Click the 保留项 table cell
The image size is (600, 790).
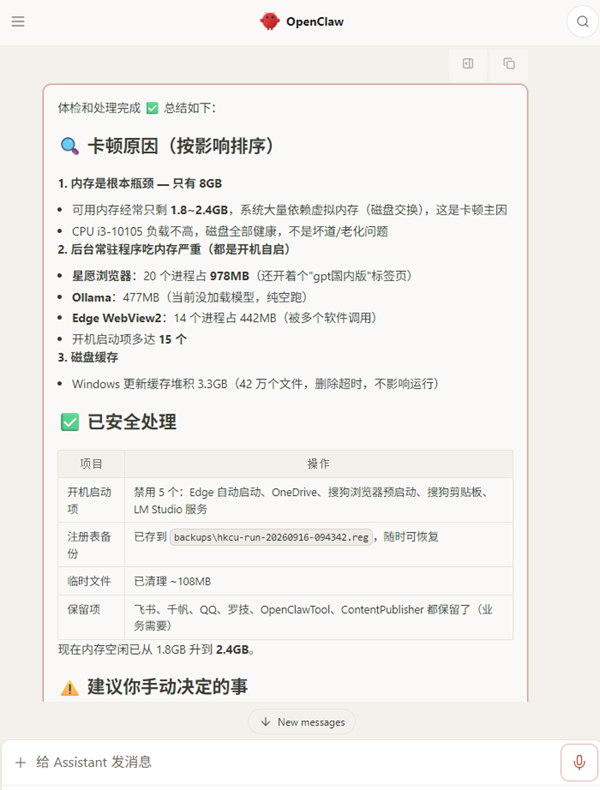click(x=91, y=617)
